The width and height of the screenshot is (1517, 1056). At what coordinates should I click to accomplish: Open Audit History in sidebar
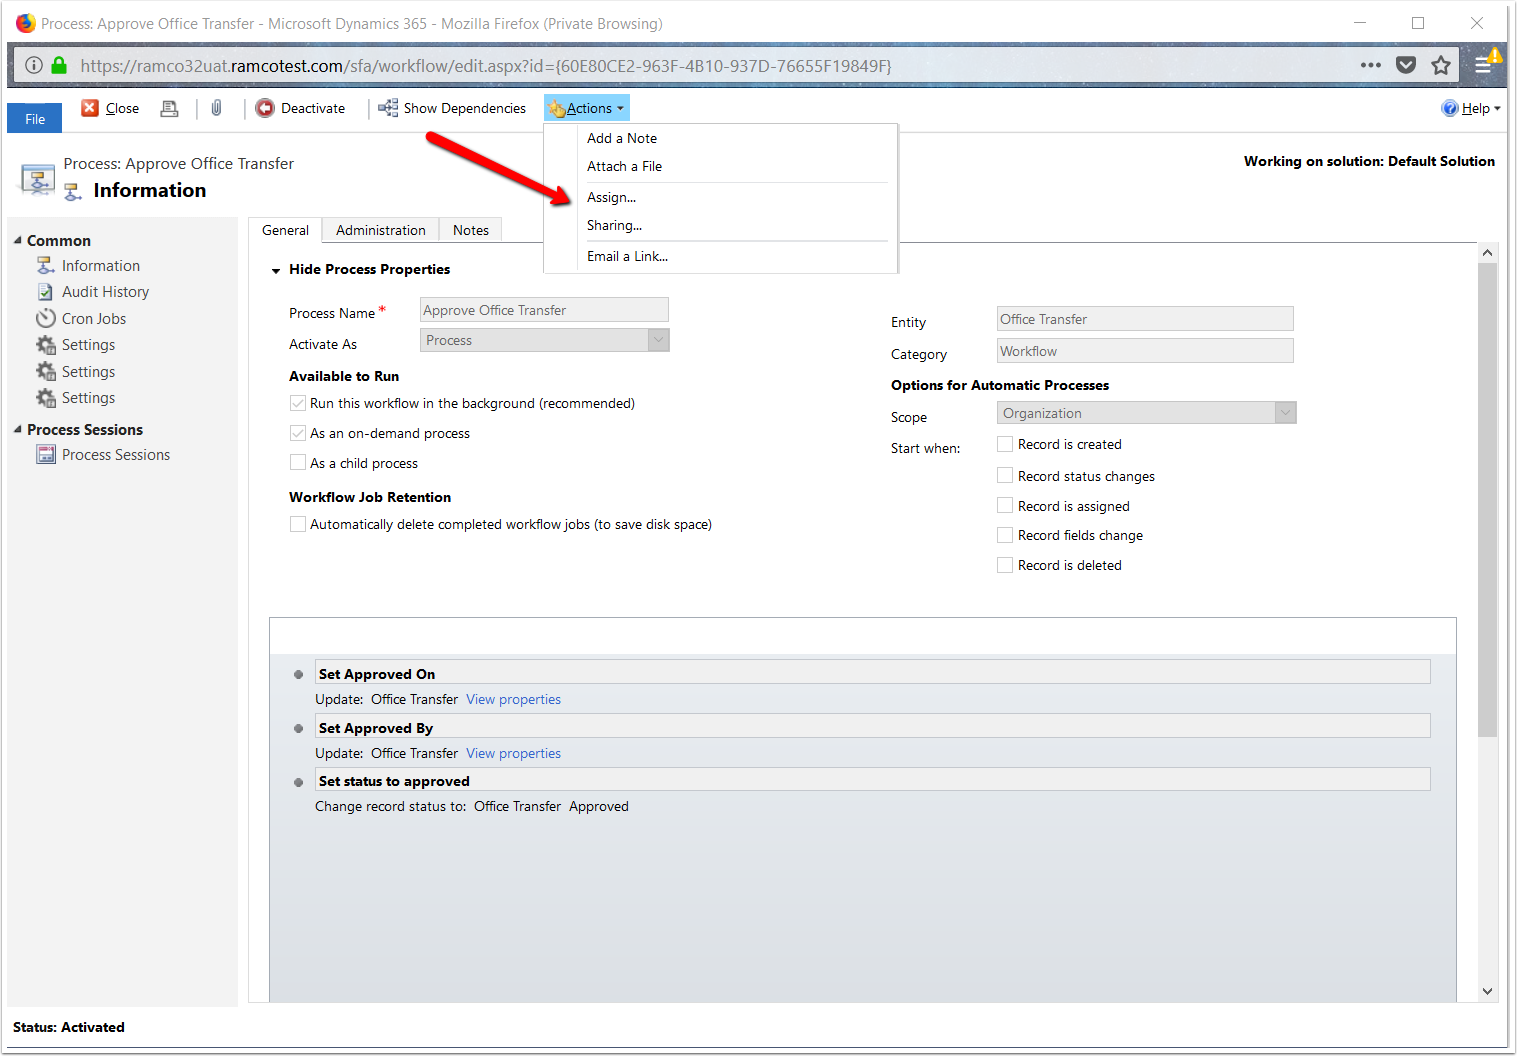click(105, 291)
